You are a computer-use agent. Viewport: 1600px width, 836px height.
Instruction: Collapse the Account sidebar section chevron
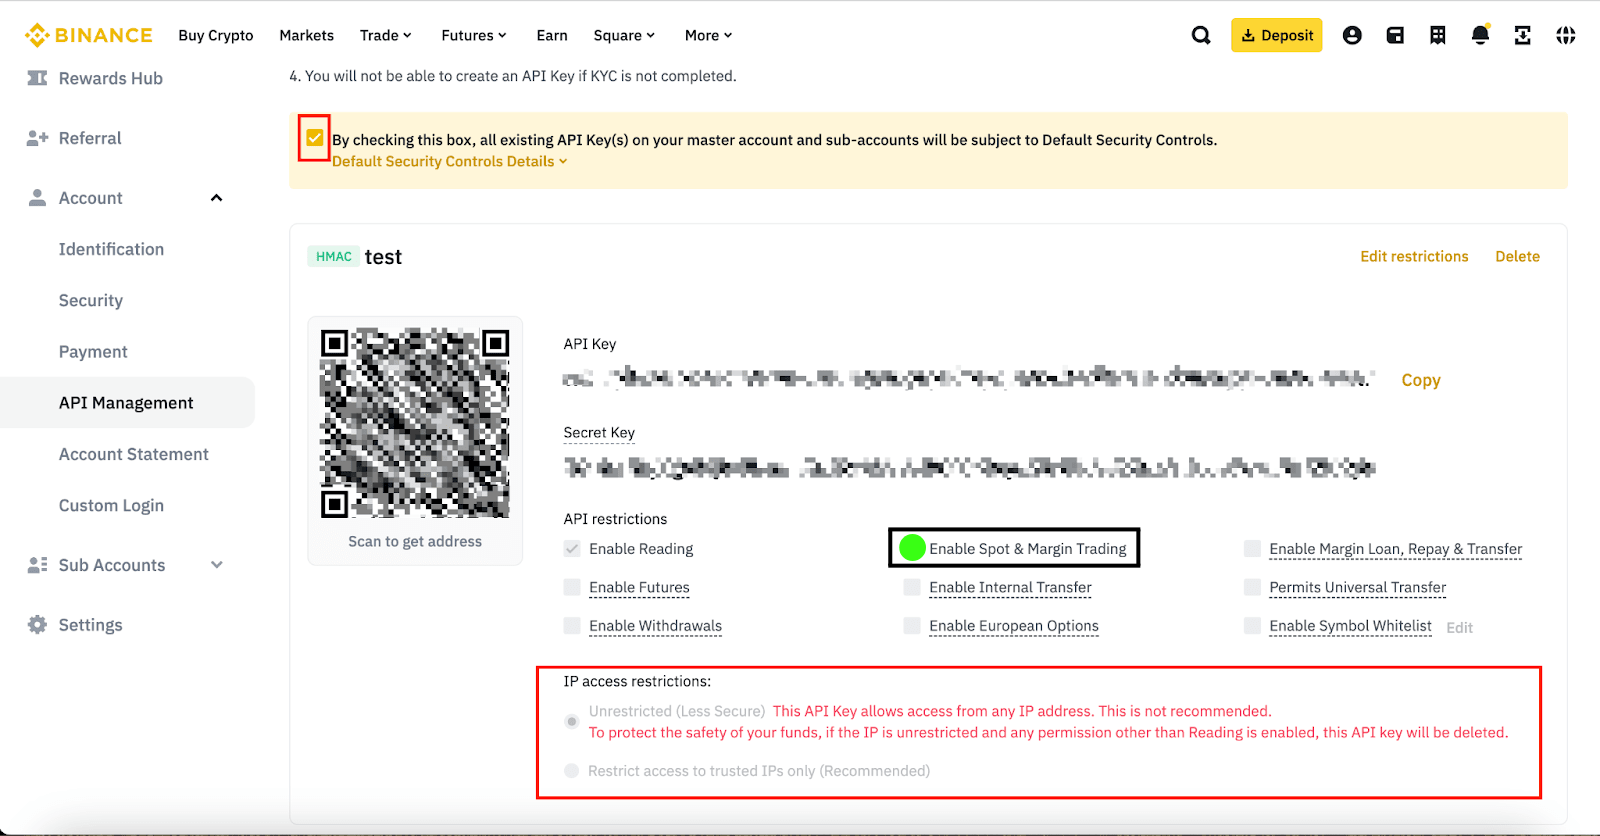(216, 198)
